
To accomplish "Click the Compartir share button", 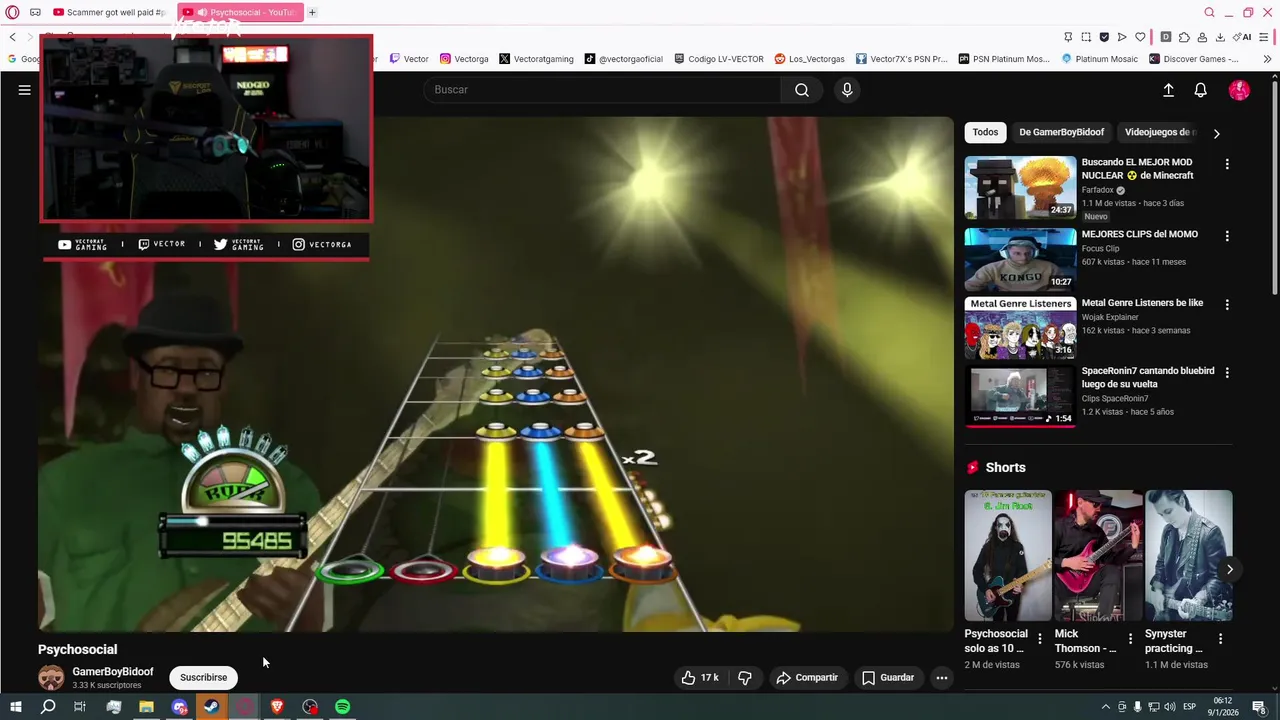I will tap(807, 677).
